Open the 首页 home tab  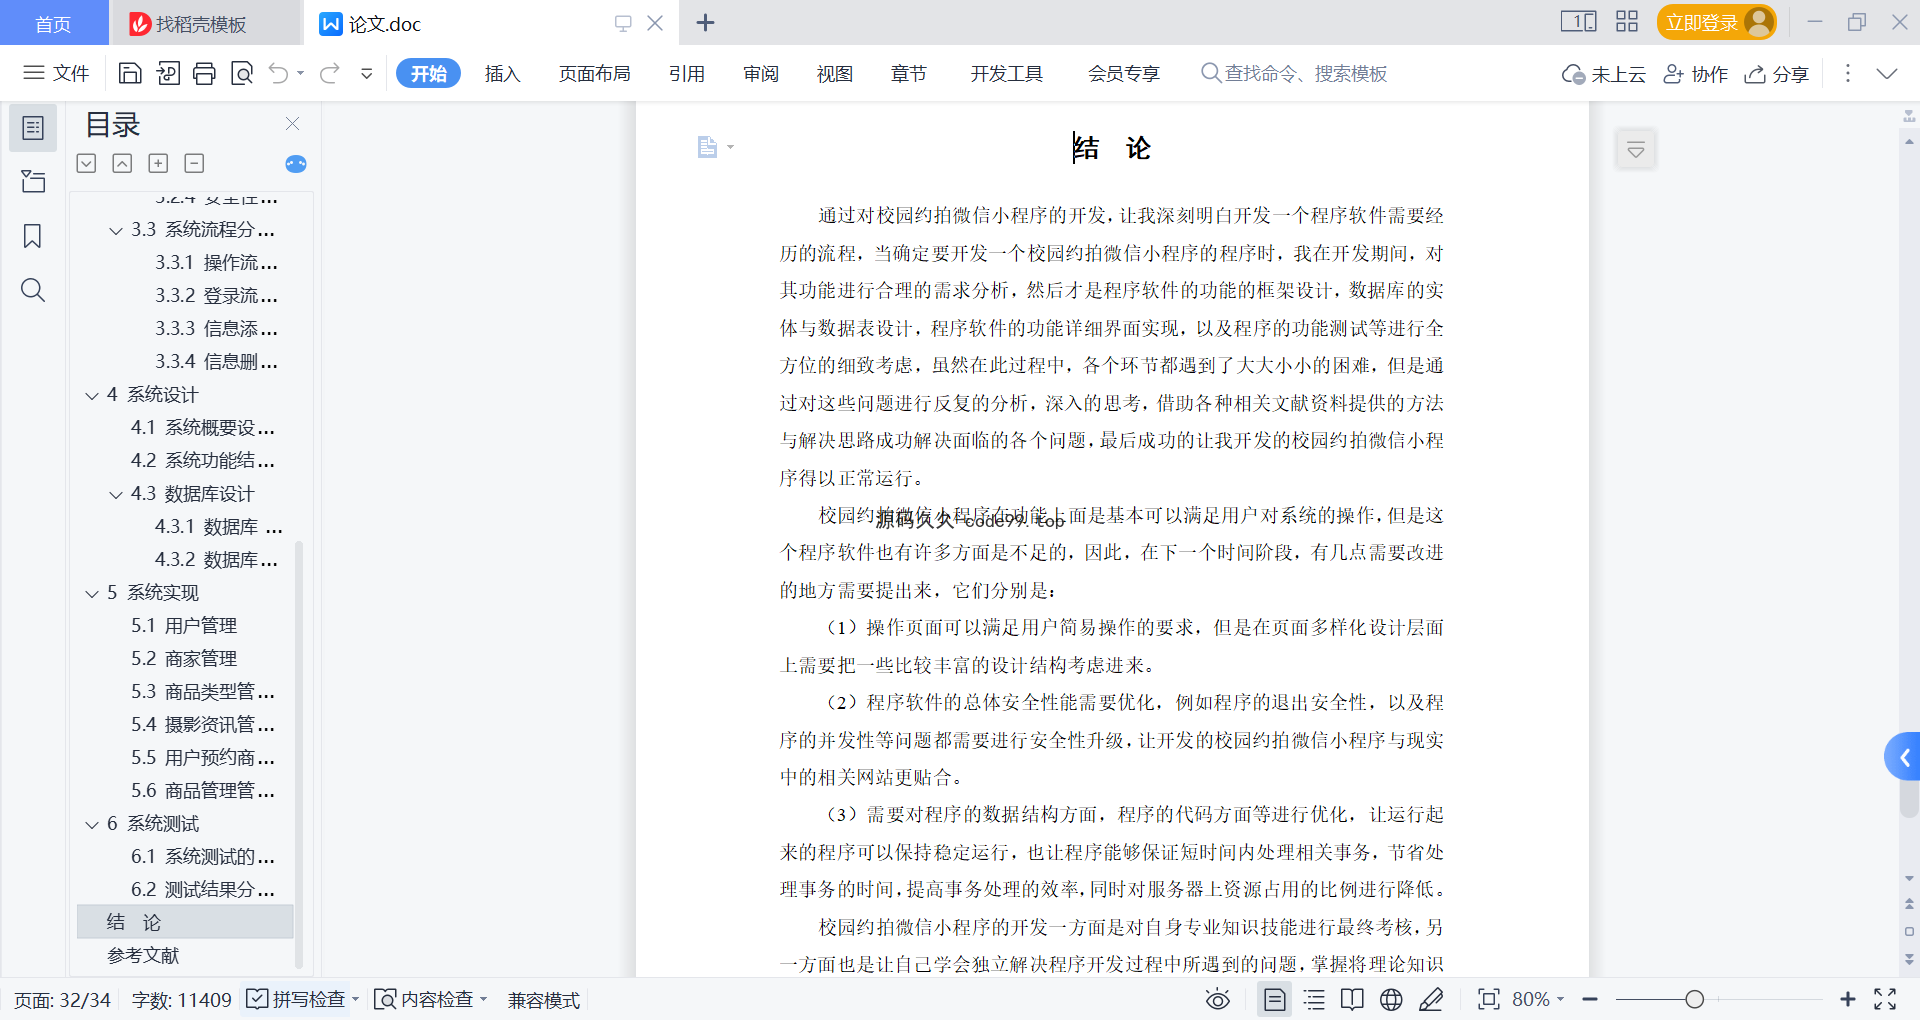point(54,23)
